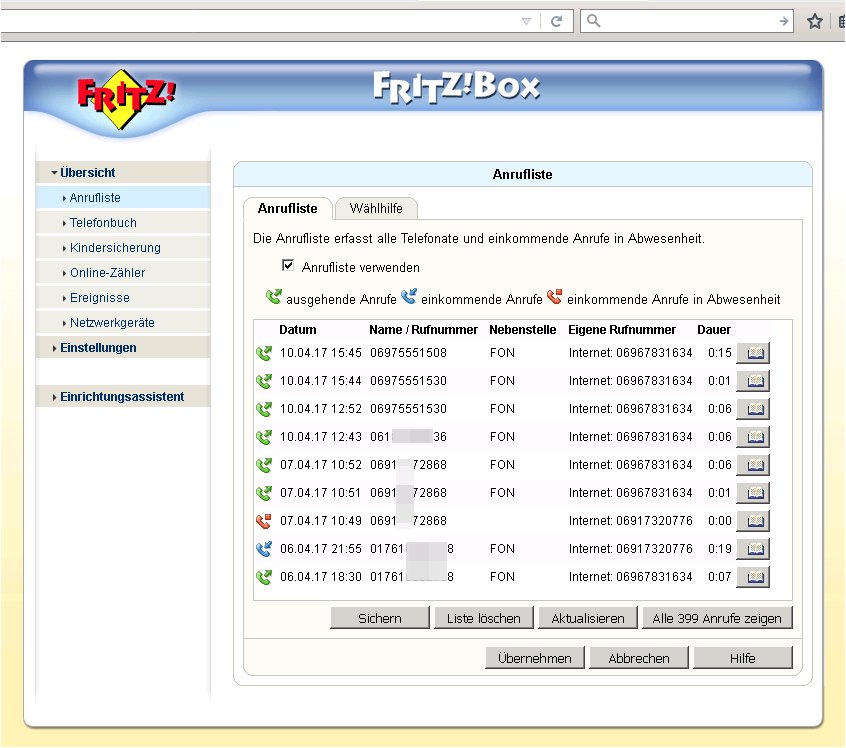Open help with the Hilfe button

click(742, 658)
